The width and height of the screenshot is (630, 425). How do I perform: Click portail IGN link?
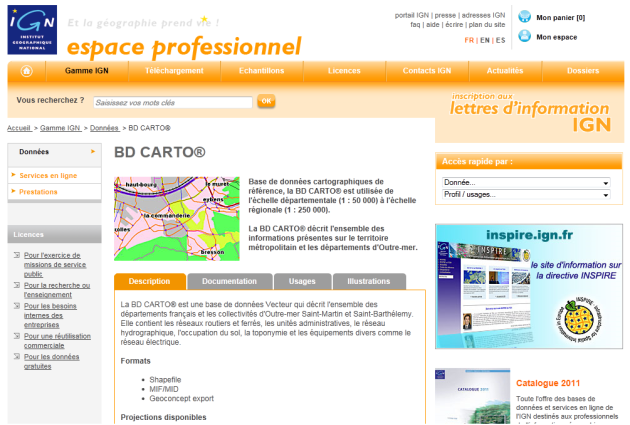coord(412,15)
